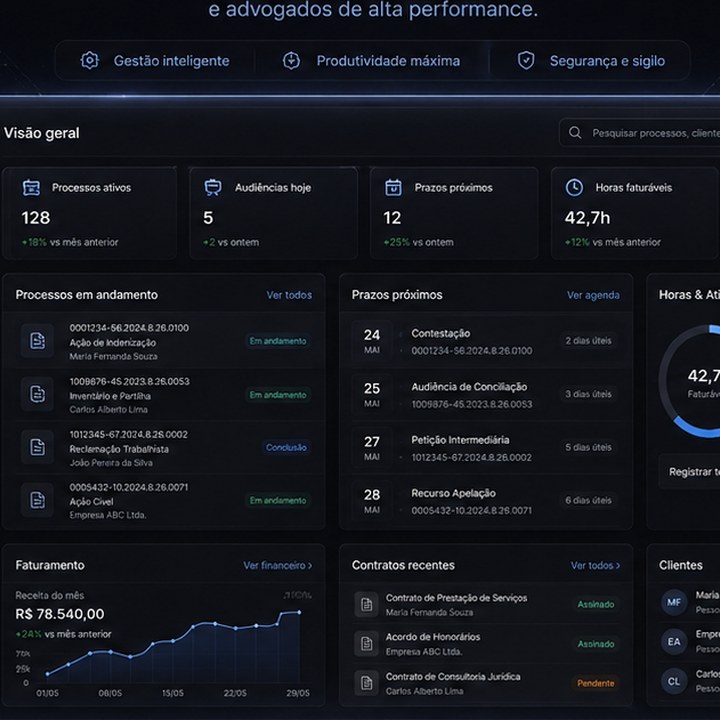The width and height of the screenshot is (720, 720).
Task: Click the Clientes panel title
Action: pyautogui.click(x=681, y=565)
